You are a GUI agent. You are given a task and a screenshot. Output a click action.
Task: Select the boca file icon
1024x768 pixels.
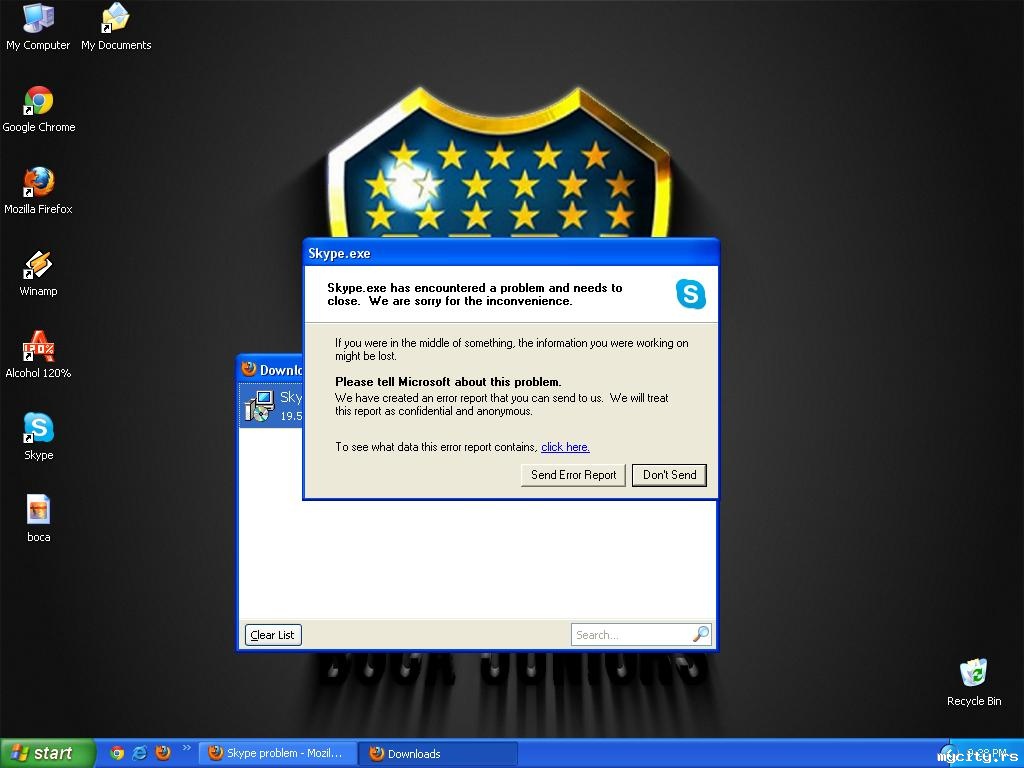coord(39,518)
